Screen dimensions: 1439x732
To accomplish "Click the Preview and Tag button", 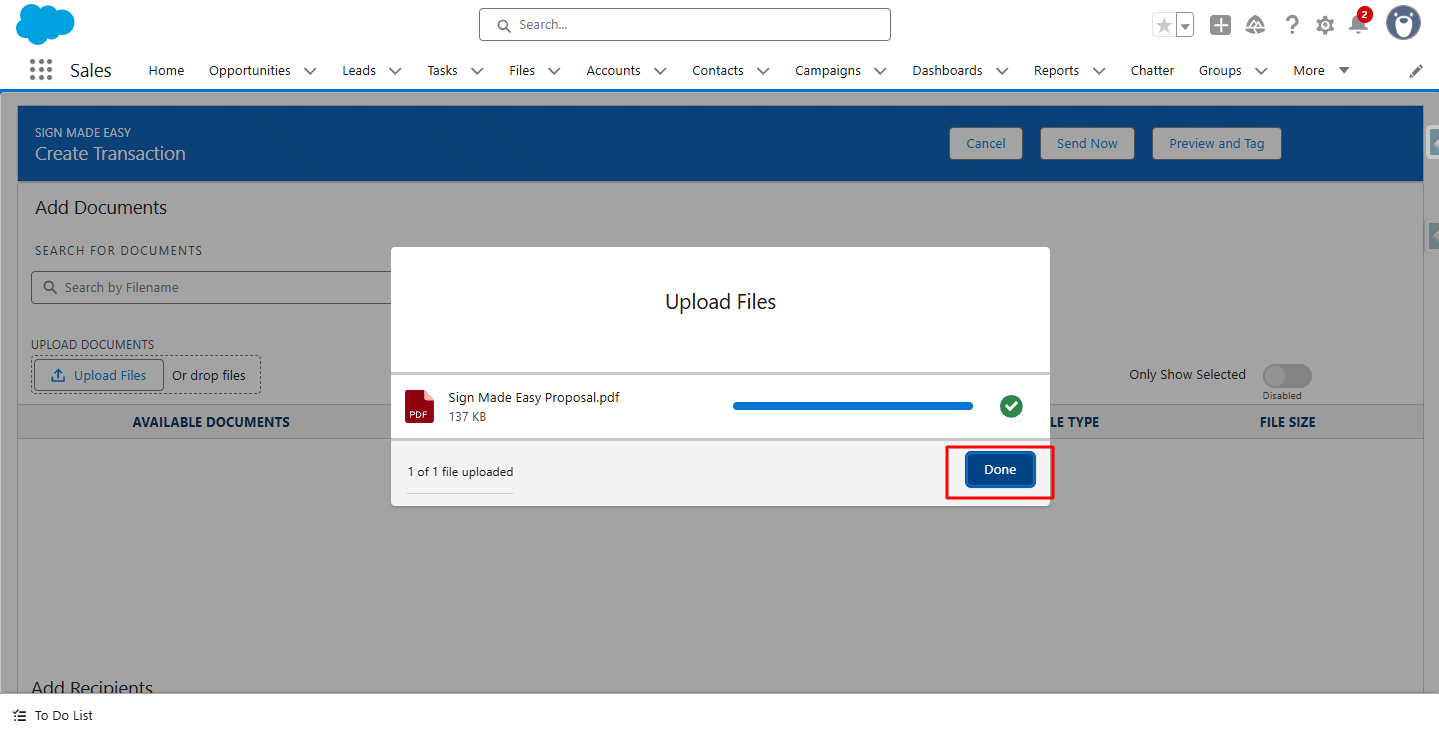I will coord(1217,143).
